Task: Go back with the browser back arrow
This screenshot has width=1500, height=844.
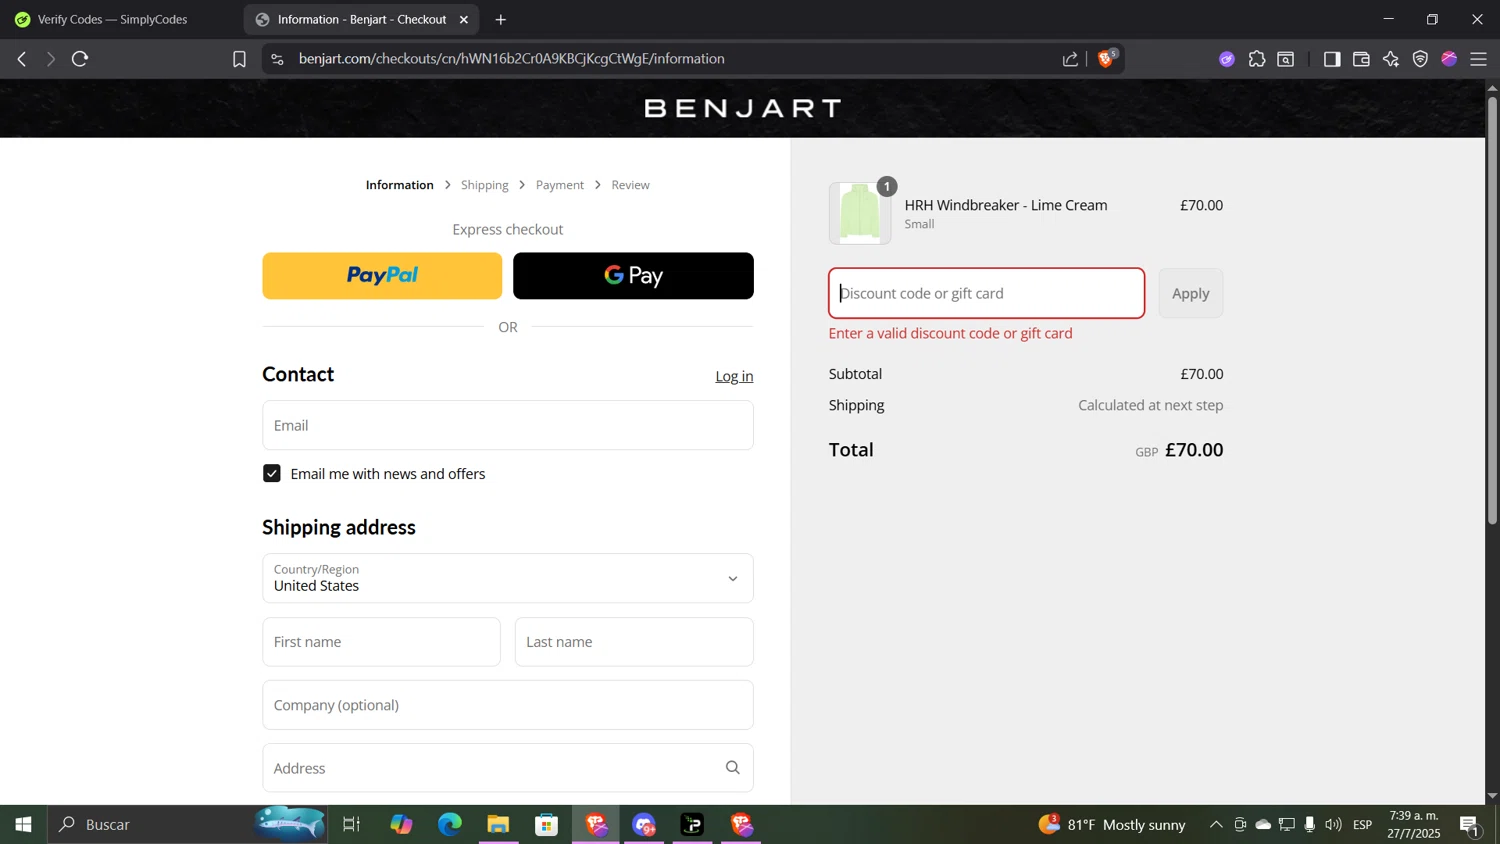Action: pos(22,59)
